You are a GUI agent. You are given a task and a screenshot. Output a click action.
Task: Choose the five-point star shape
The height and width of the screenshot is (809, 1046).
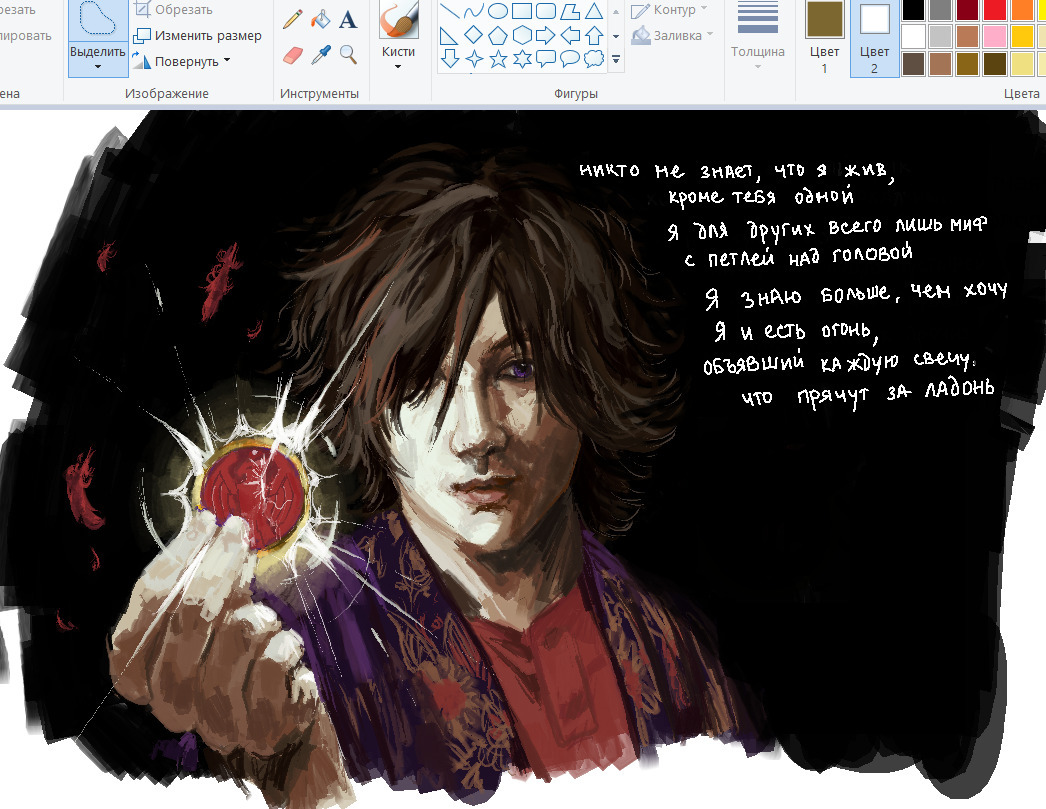tap(498, 60)
